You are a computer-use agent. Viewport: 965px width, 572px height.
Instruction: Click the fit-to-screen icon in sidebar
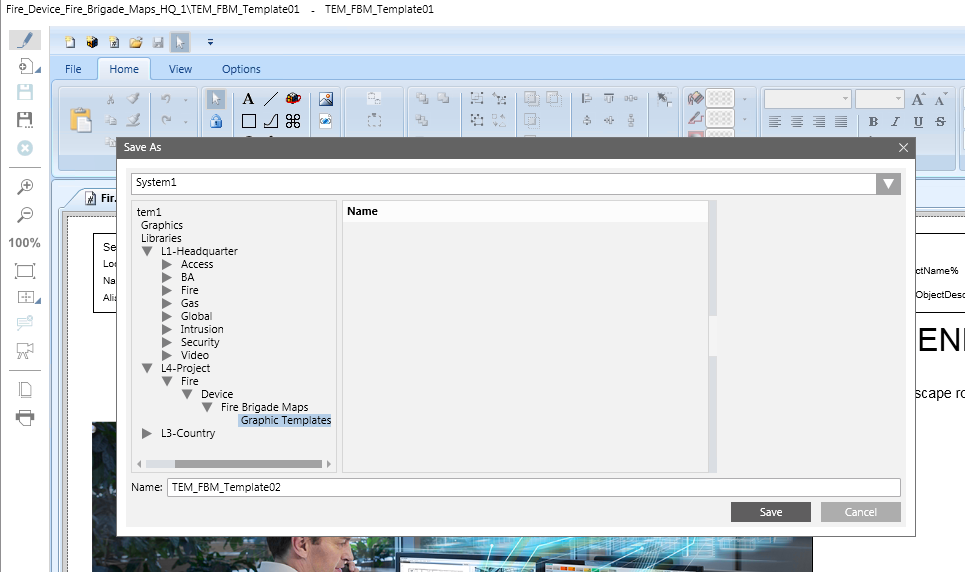pyautogui.click(x=25, y=271)
